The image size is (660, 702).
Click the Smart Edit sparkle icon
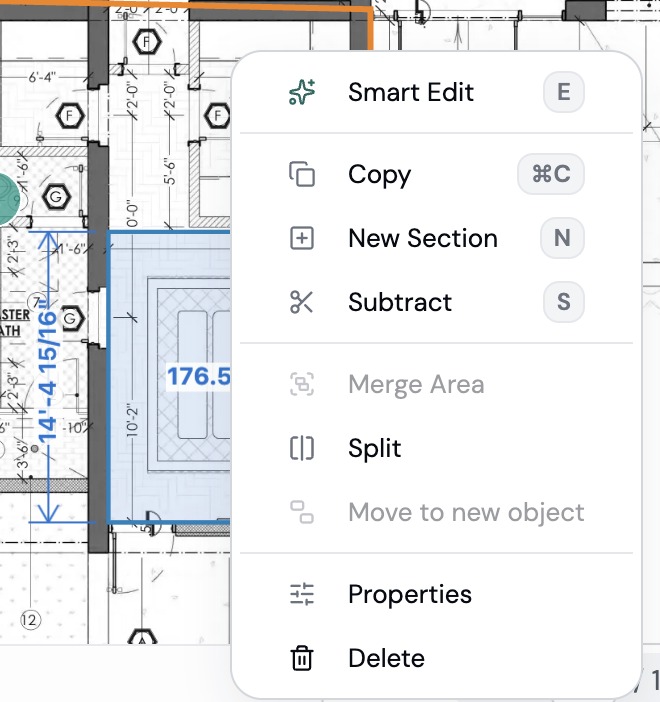point(302,92)
